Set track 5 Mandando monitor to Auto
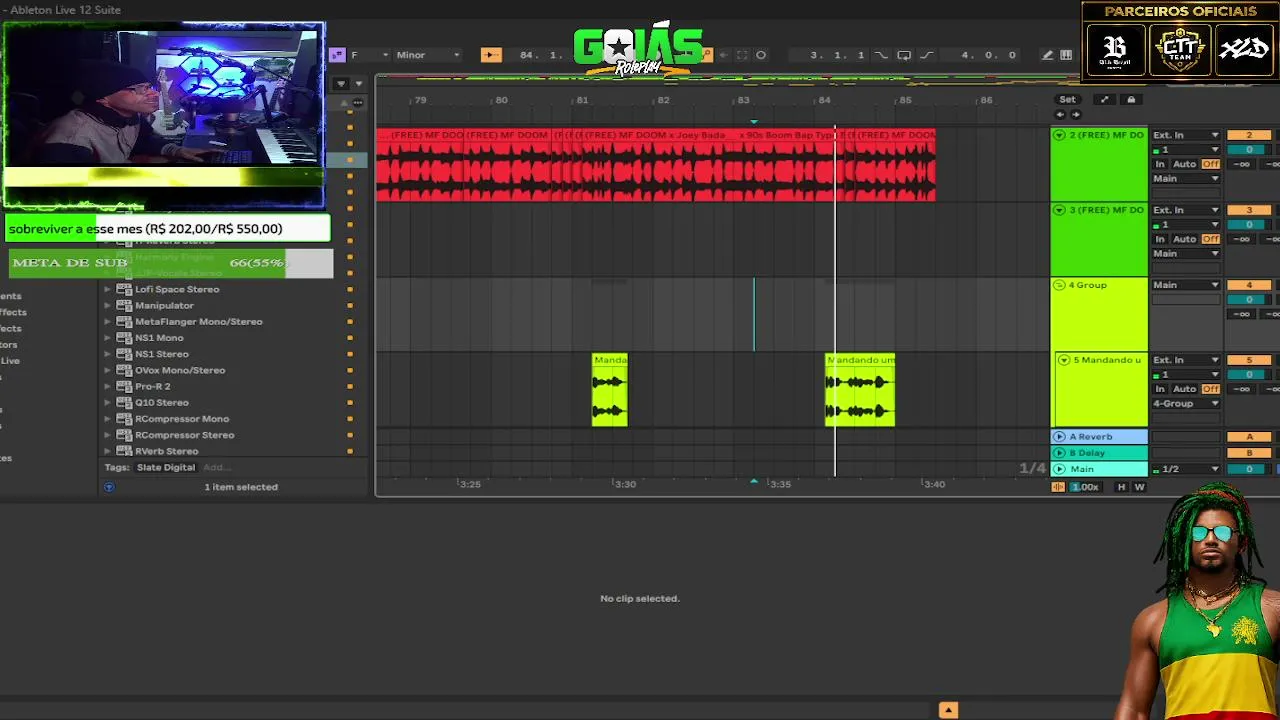The height and width of the screenshot is (720, 1280). pos(1184,389)
